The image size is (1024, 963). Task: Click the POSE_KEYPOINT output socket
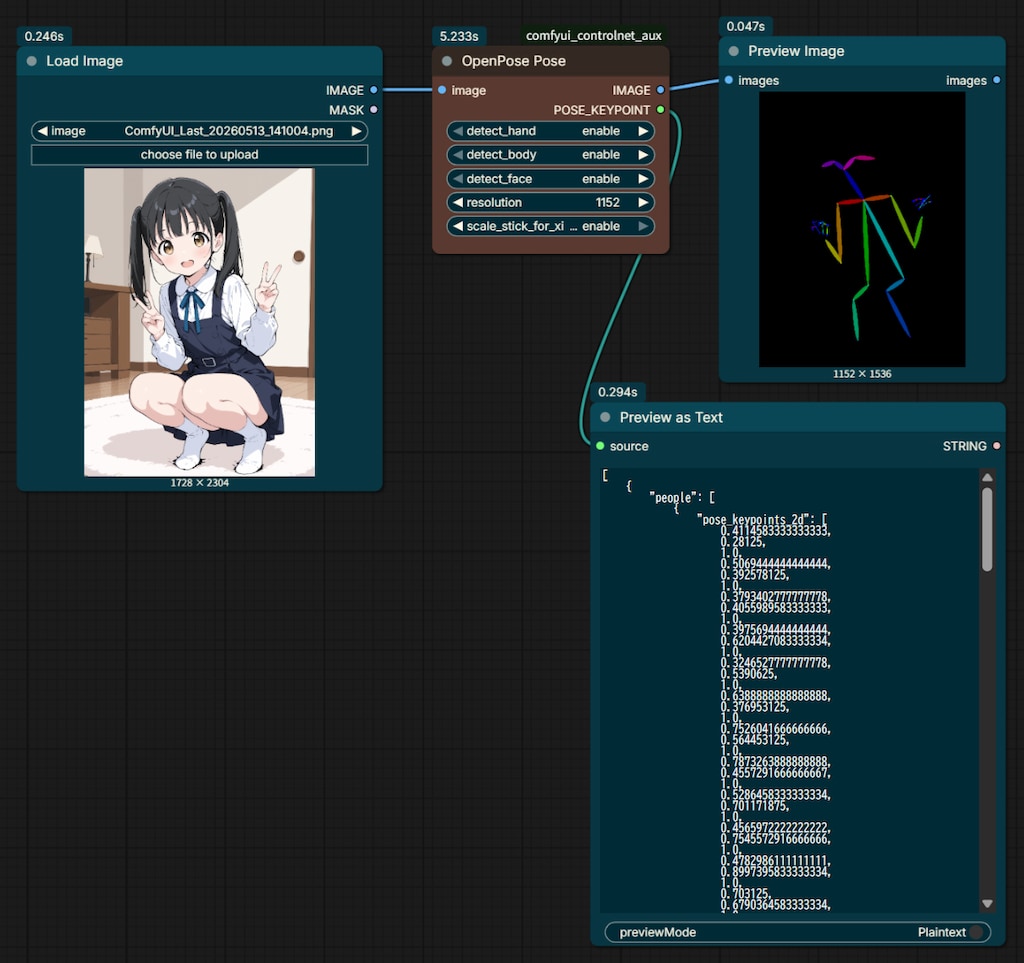click(x=660, y=110)
